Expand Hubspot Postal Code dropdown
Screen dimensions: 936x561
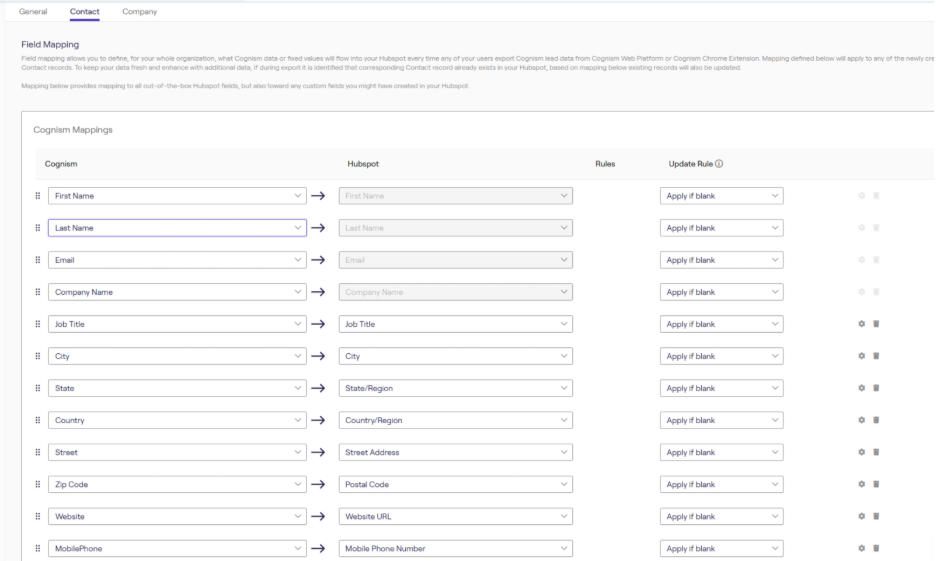(456, 484)
